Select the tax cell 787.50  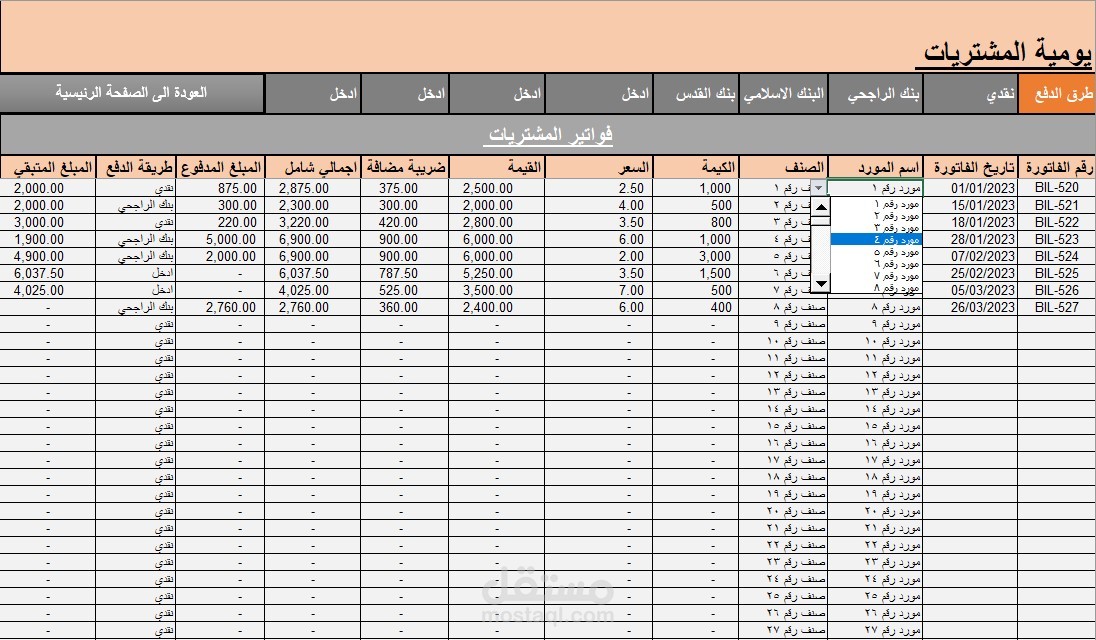(405, 273)
